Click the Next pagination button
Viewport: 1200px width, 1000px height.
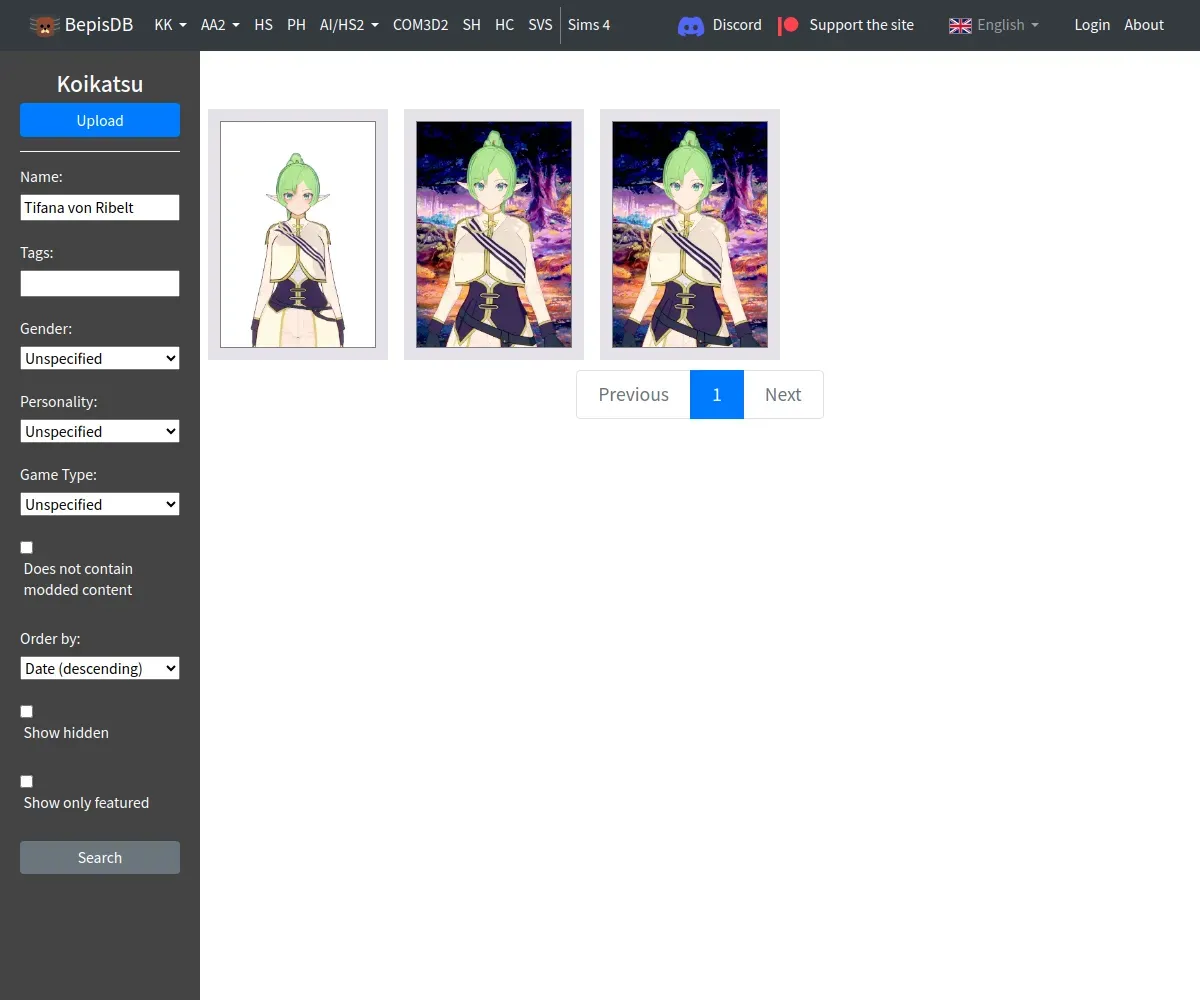[x=783, y=394]
